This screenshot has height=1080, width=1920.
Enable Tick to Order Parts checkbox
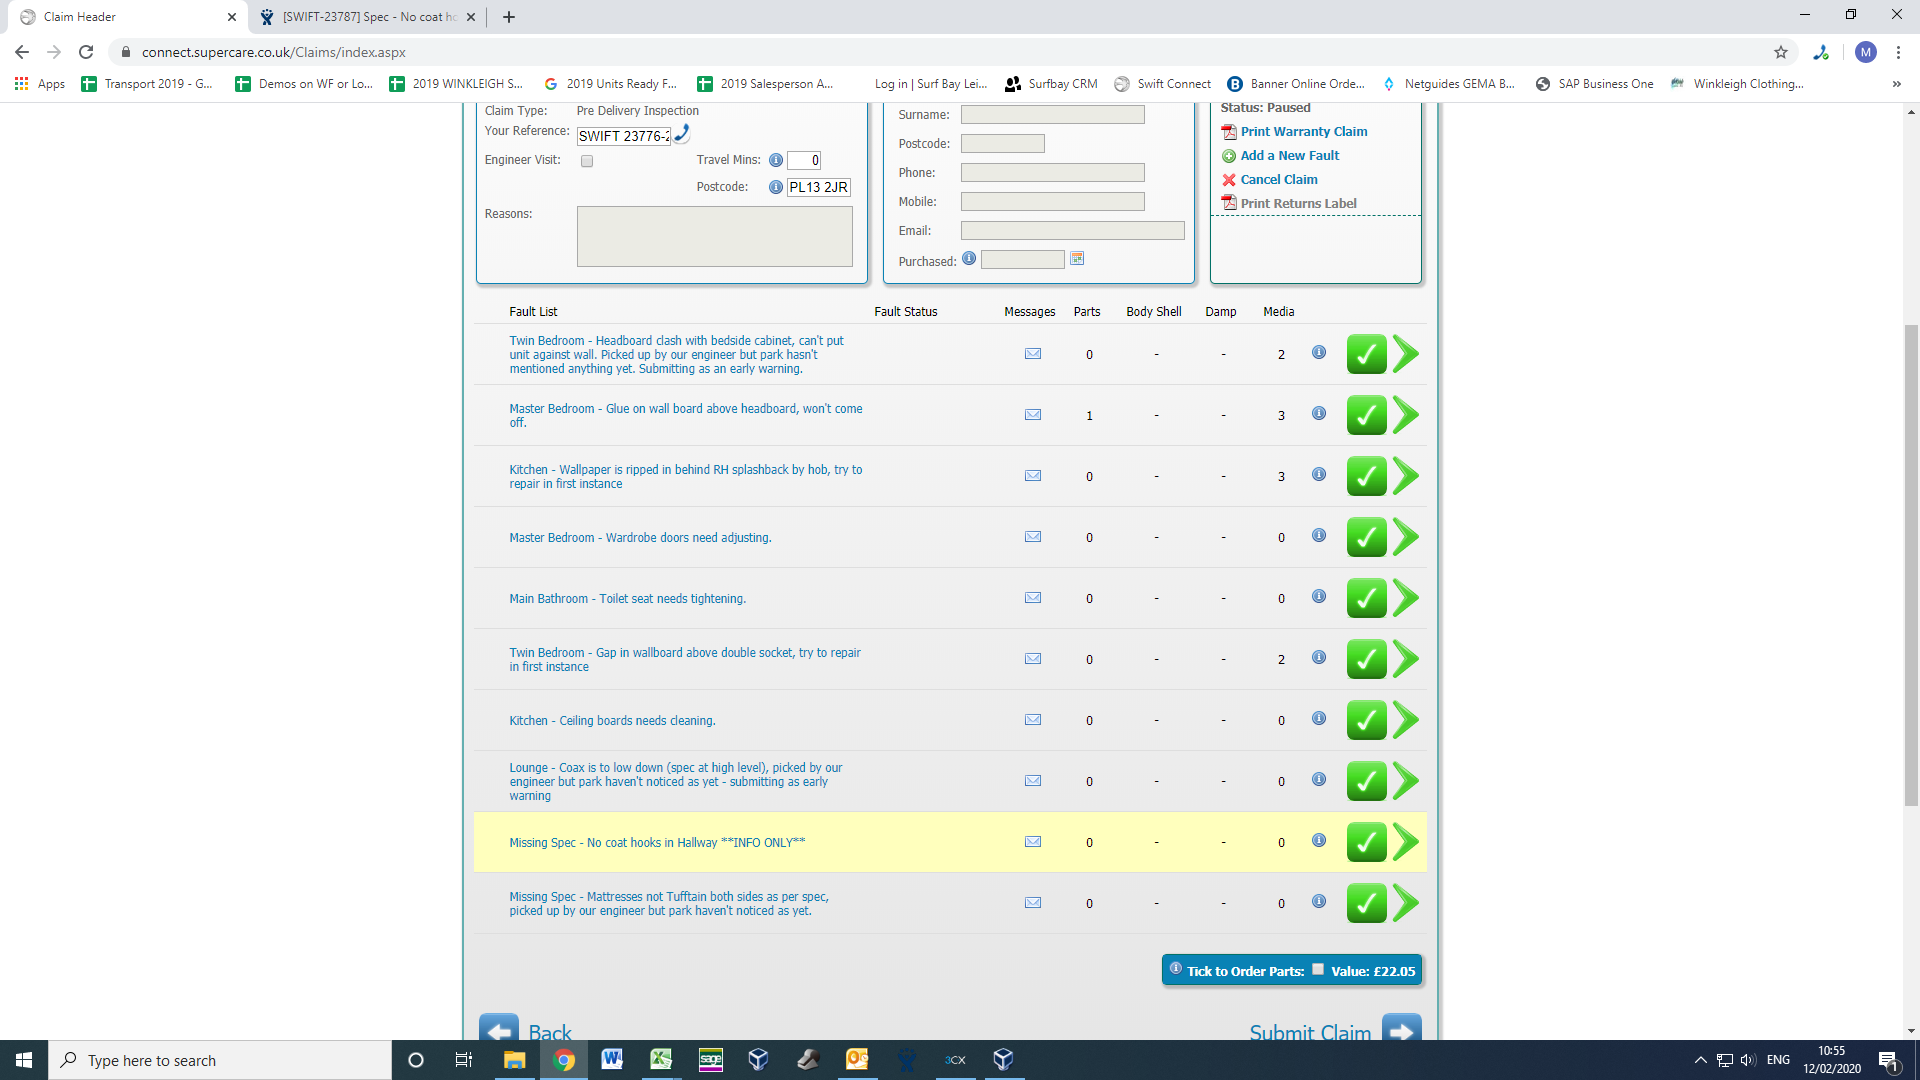[1318, 969]
